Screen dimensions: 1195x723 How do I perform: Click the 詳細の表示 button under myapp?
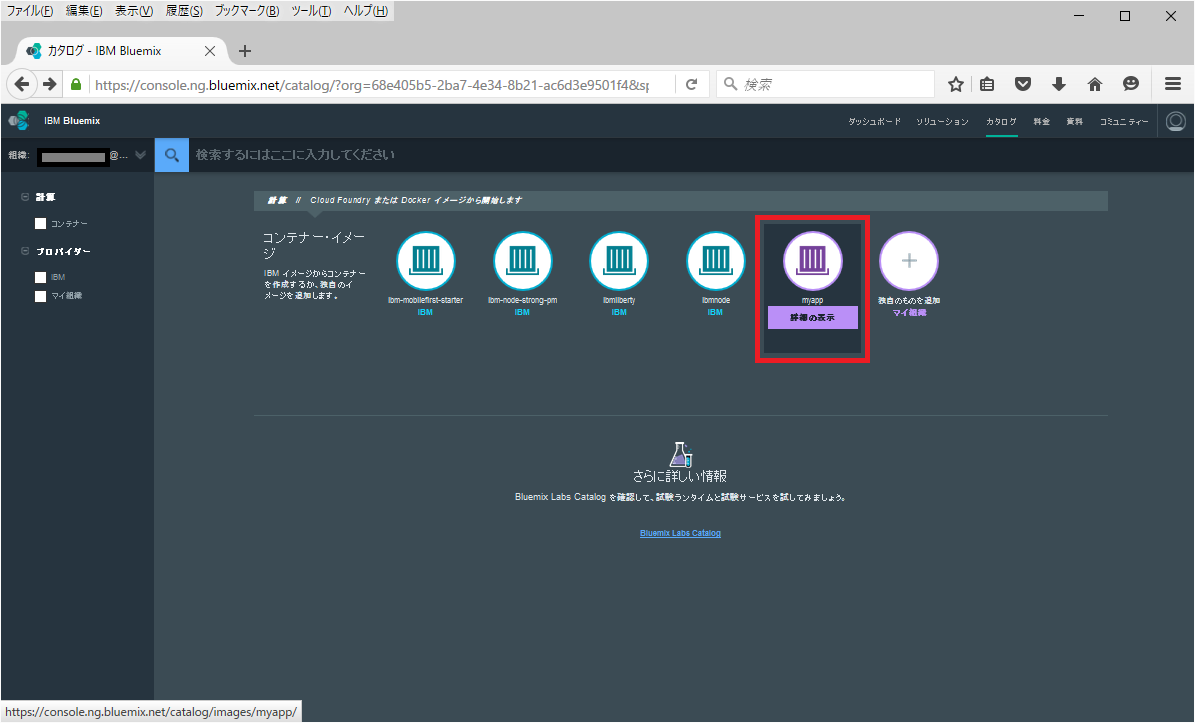click(x=812, y=318)
